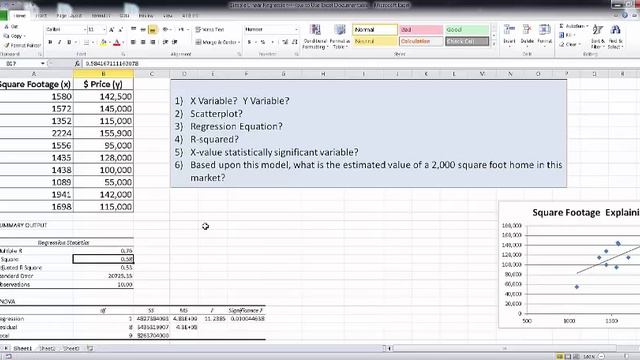The image size is (640, 360).
Task: Open the Excel Help question icon
Action: pos(625,16)
